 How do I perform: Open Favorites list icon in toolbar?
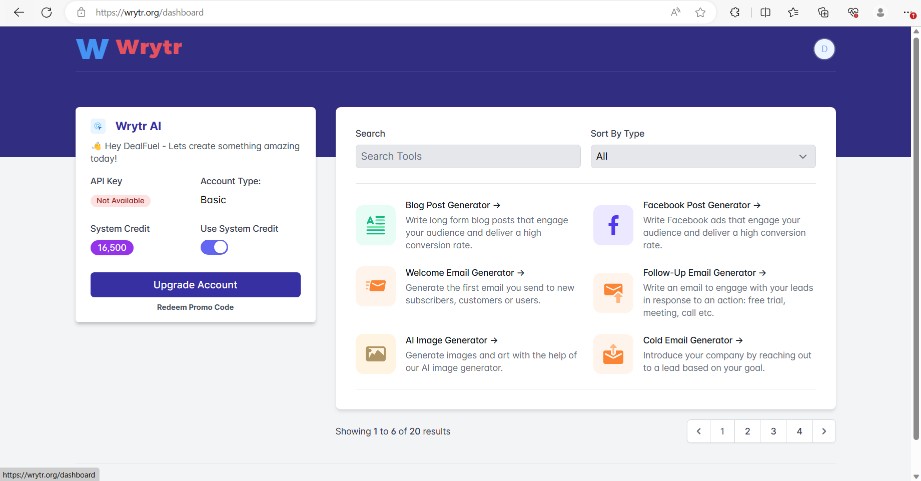pyautogui.click(x=794, y=12)
